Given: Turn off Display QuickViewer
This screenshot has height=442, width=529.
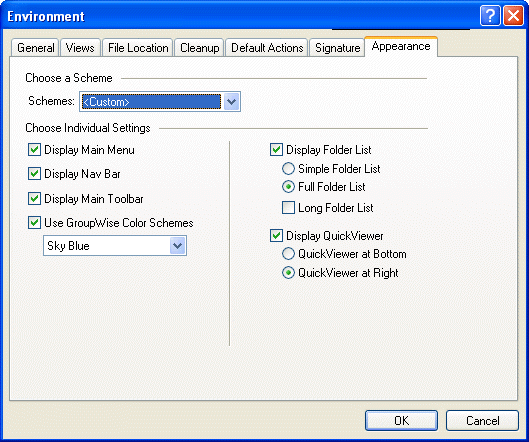Looking at the screenshot, I should [276, 236].
